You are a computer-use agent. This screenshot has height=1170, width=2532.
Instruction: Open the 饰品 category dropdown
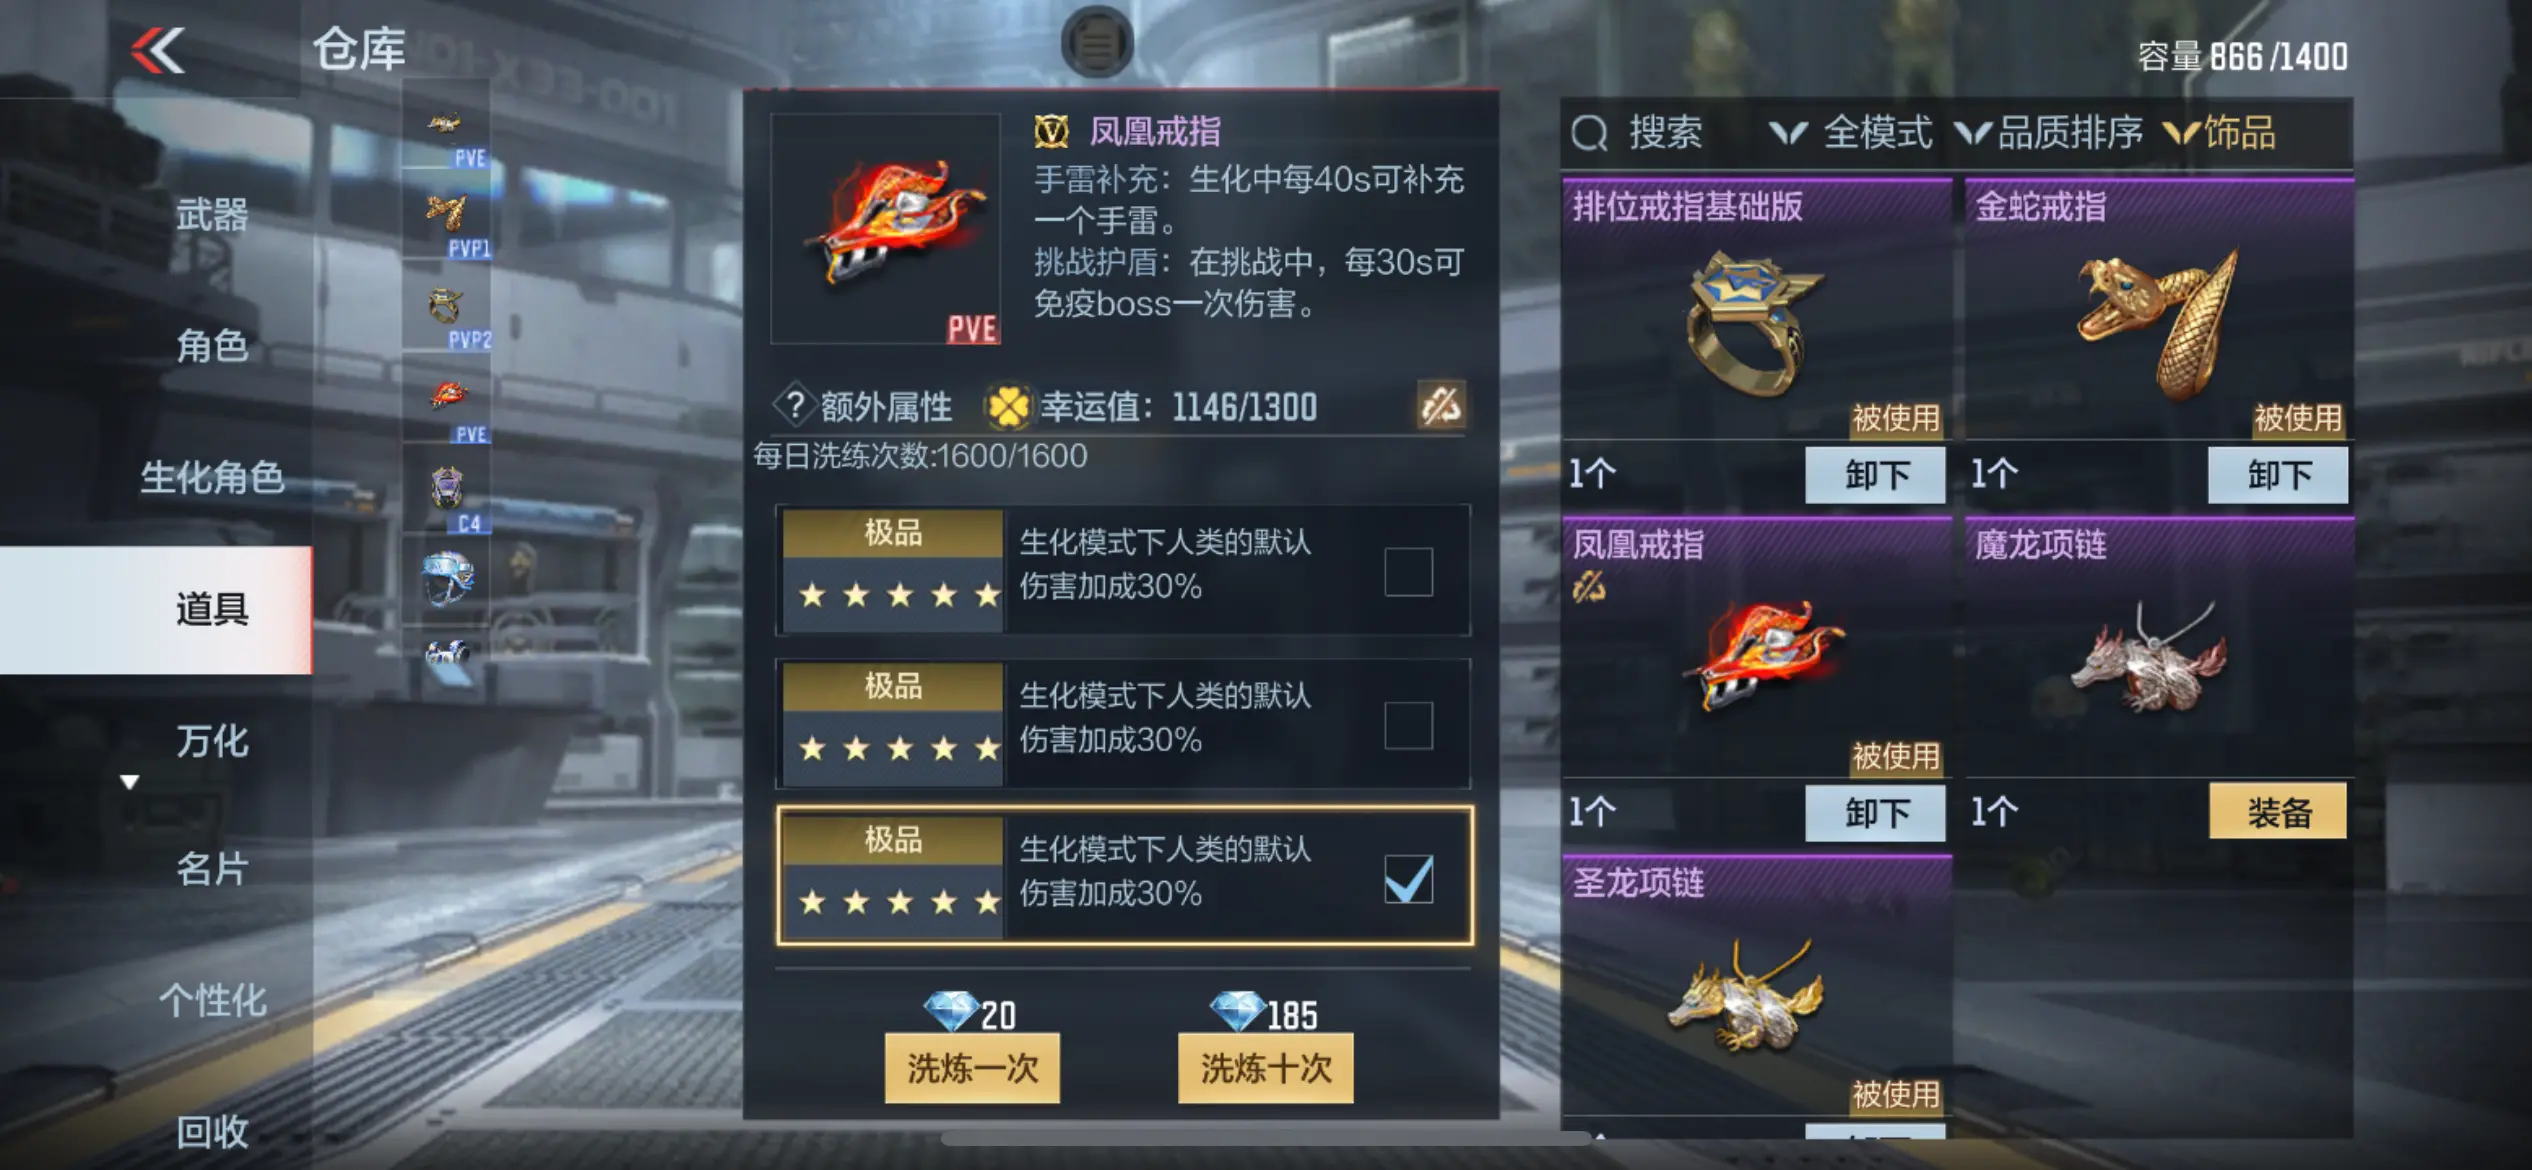[2219, 132]
